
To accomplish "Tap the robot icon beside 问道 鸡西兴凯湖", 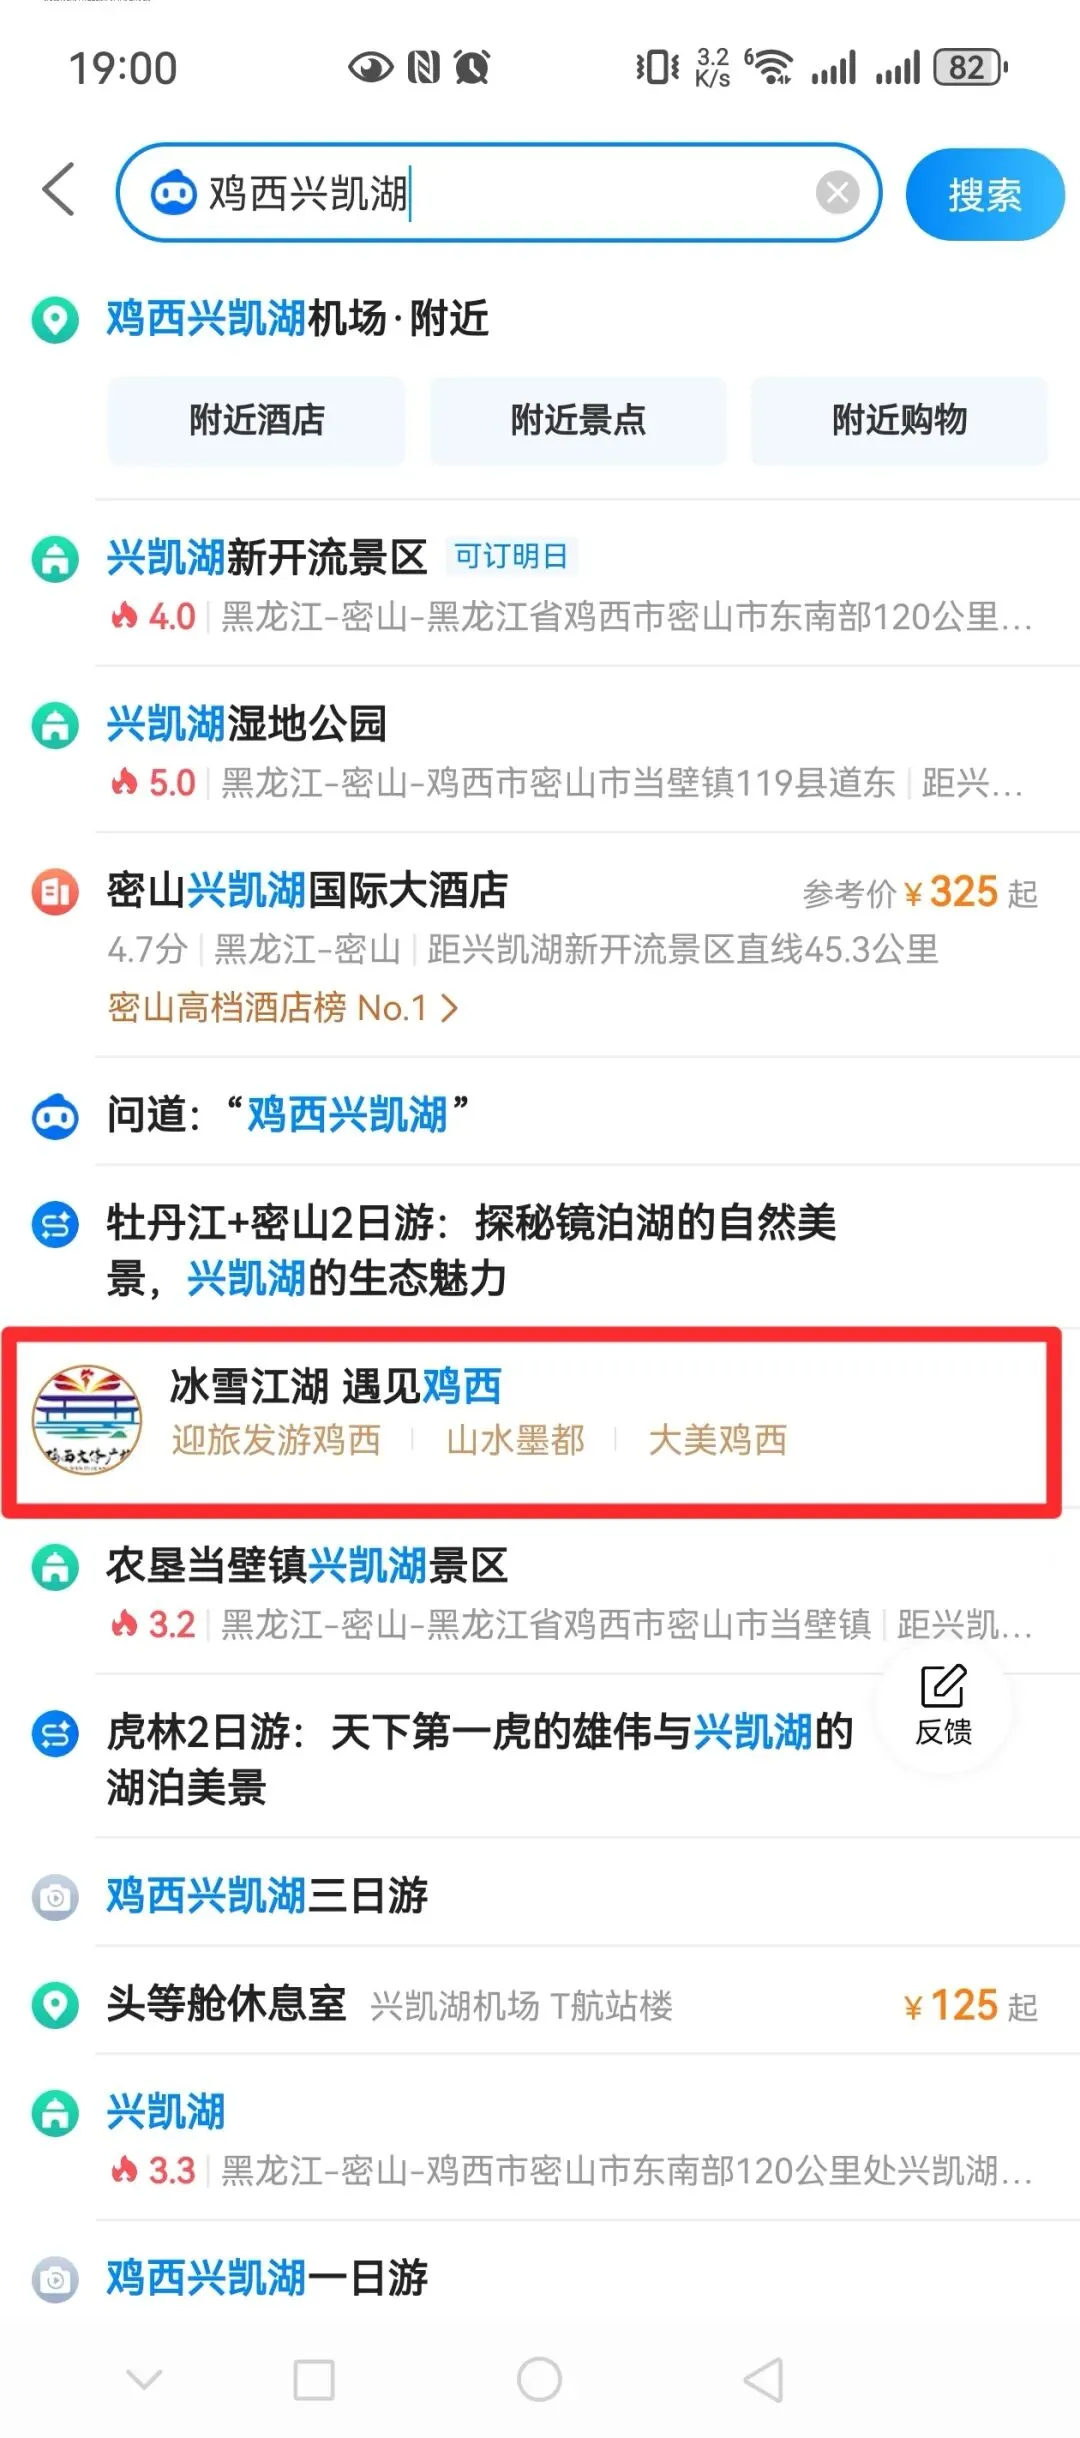I will coord(55,1116).
